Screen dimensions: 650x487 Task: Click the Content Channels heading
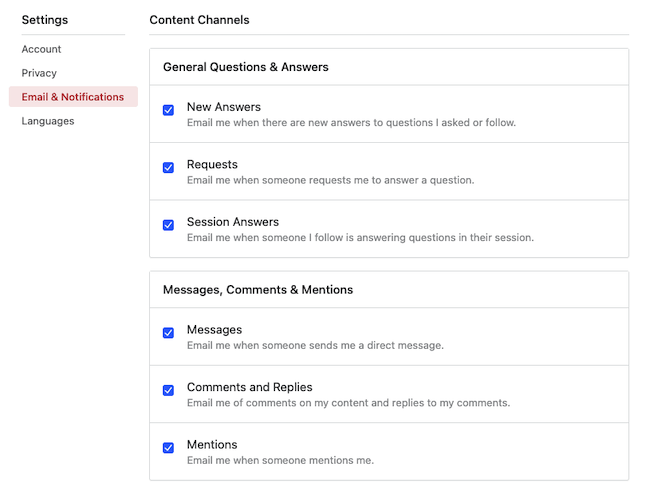coord(199,20)
